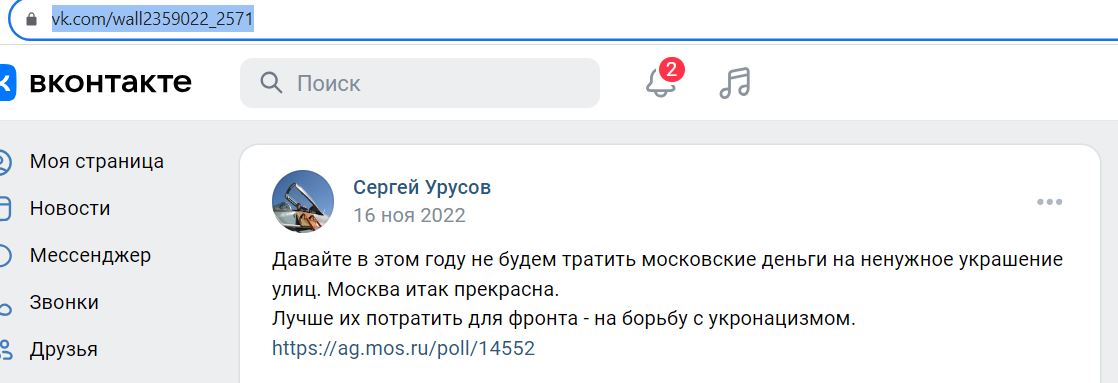This screenshot has width=1118, height=383.
Task: Open the notifications bell
Action: coord(661,83)
